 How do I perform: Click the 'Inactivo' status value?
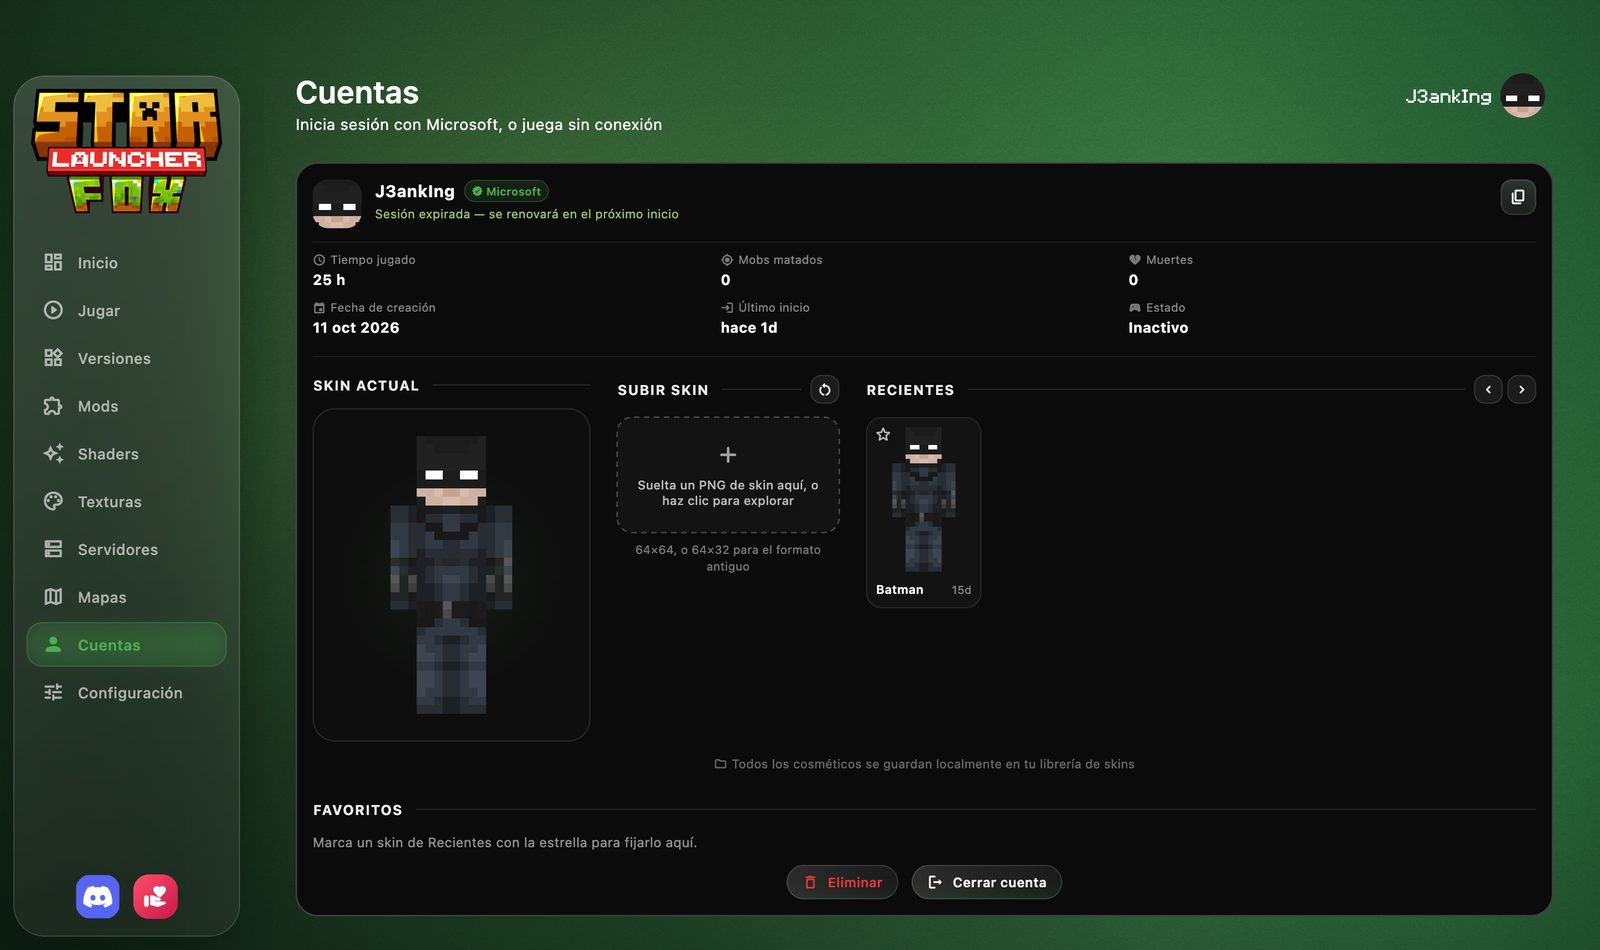1158,328
